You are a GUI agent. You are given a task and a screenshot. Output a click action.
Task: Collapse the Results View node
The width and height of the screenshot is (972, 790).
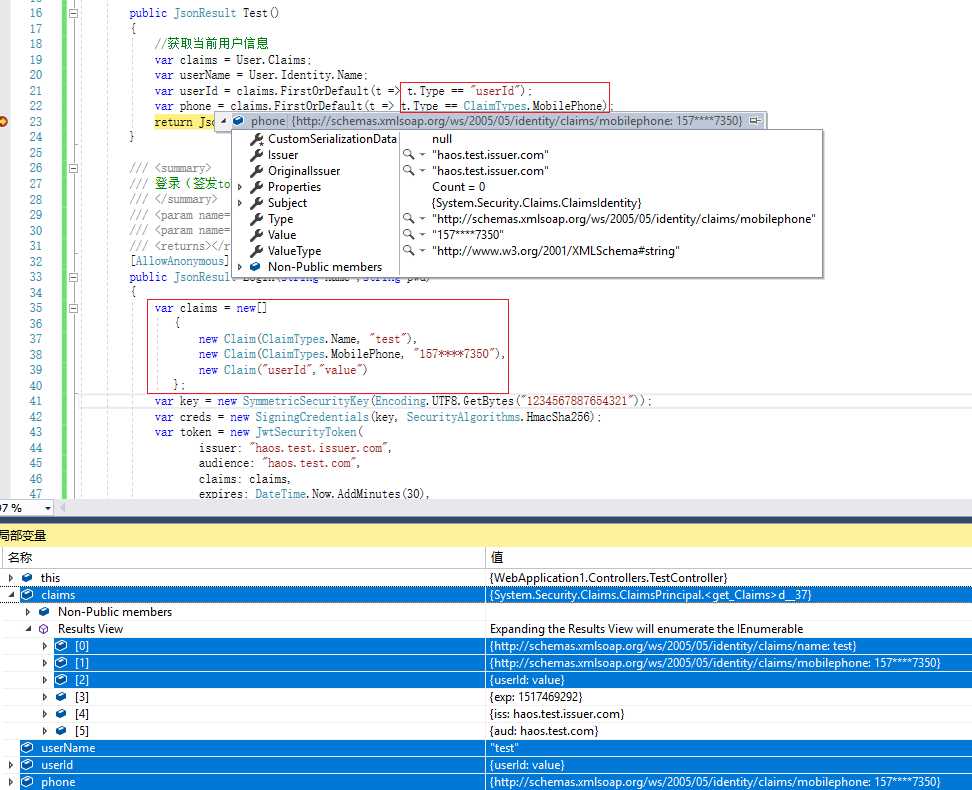click(28, 628)
